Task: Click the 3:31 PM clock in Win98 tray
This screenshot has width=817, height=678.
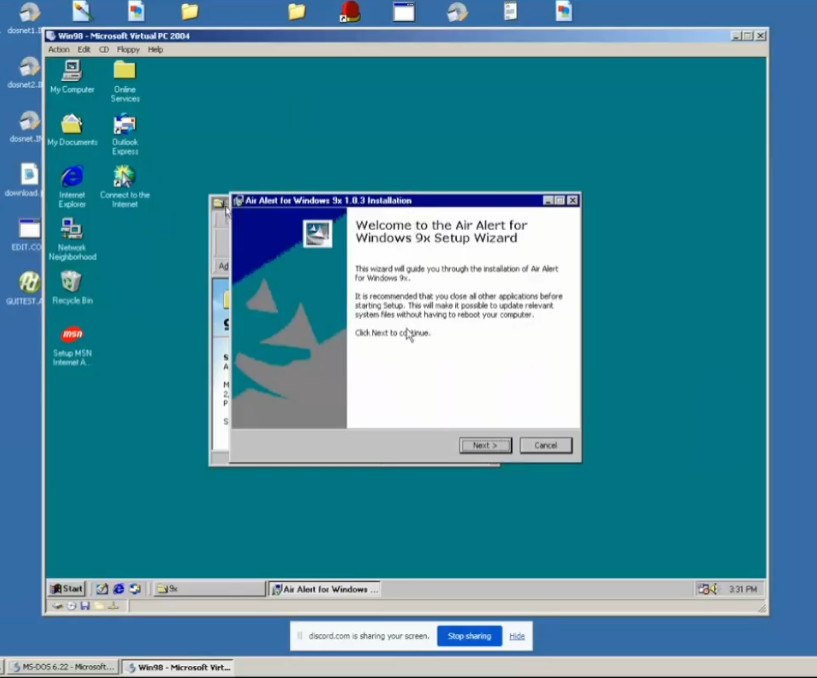Action: coord(742,589)
